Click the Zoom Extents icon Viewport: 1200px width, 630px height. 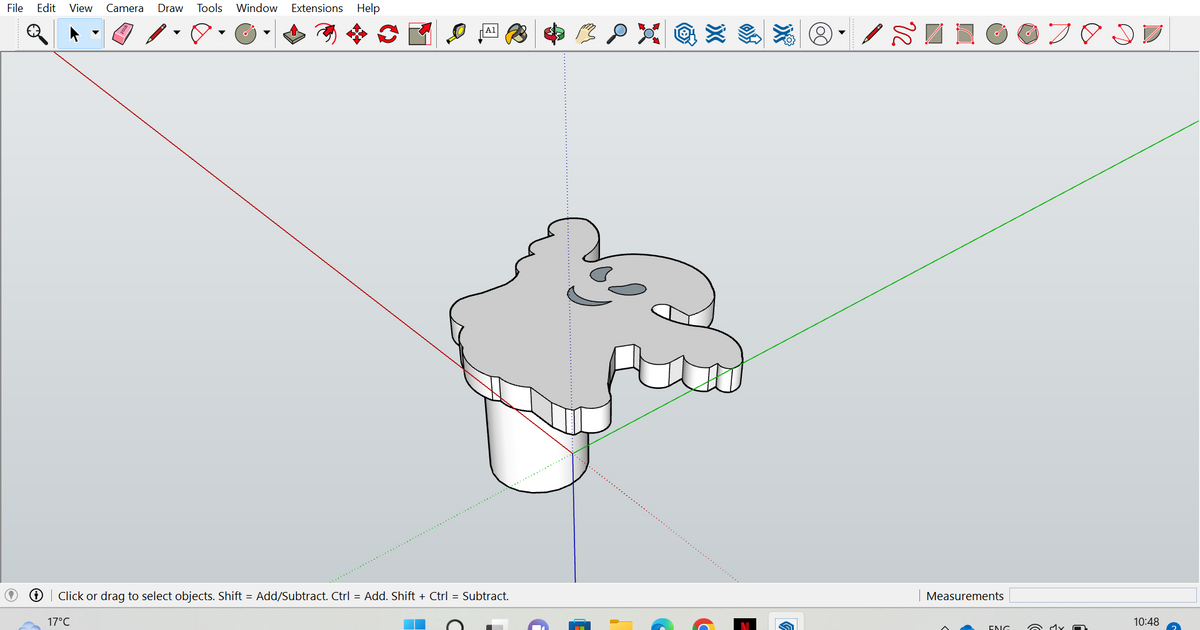(x=650, y=34)
